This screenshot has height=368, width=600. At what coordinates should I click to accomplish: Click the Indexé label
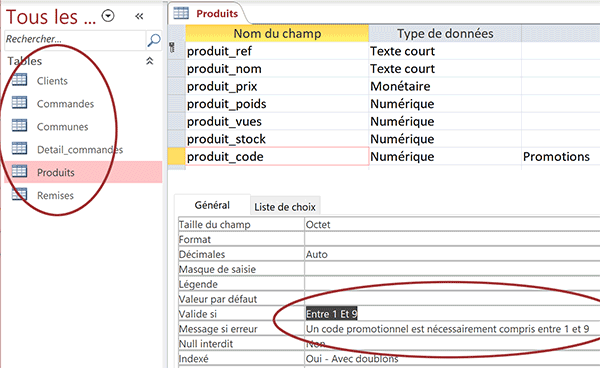[x=194, y=359]
